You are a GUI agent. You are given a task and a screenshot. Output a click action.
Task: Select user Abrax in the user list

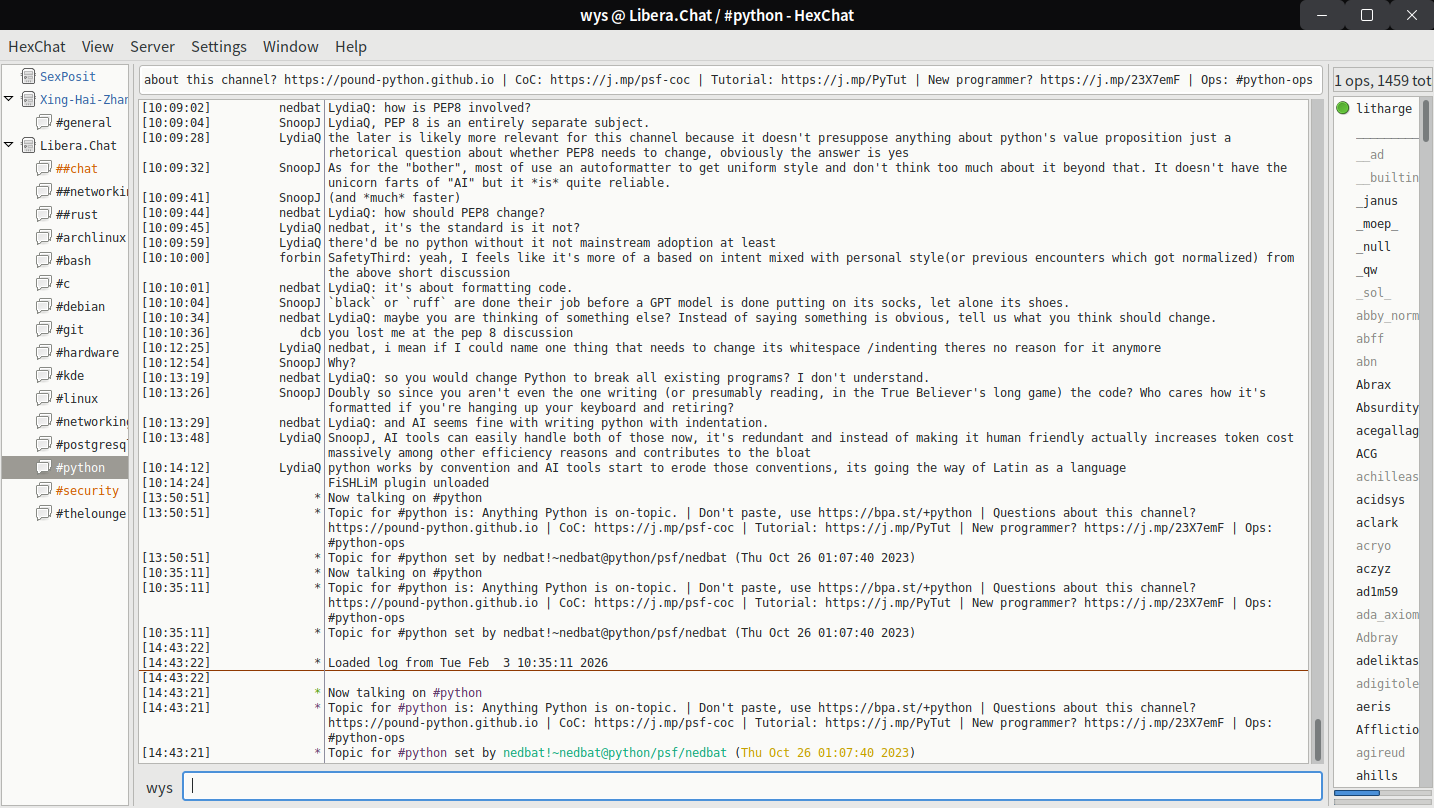click(x=1373, y=385)
